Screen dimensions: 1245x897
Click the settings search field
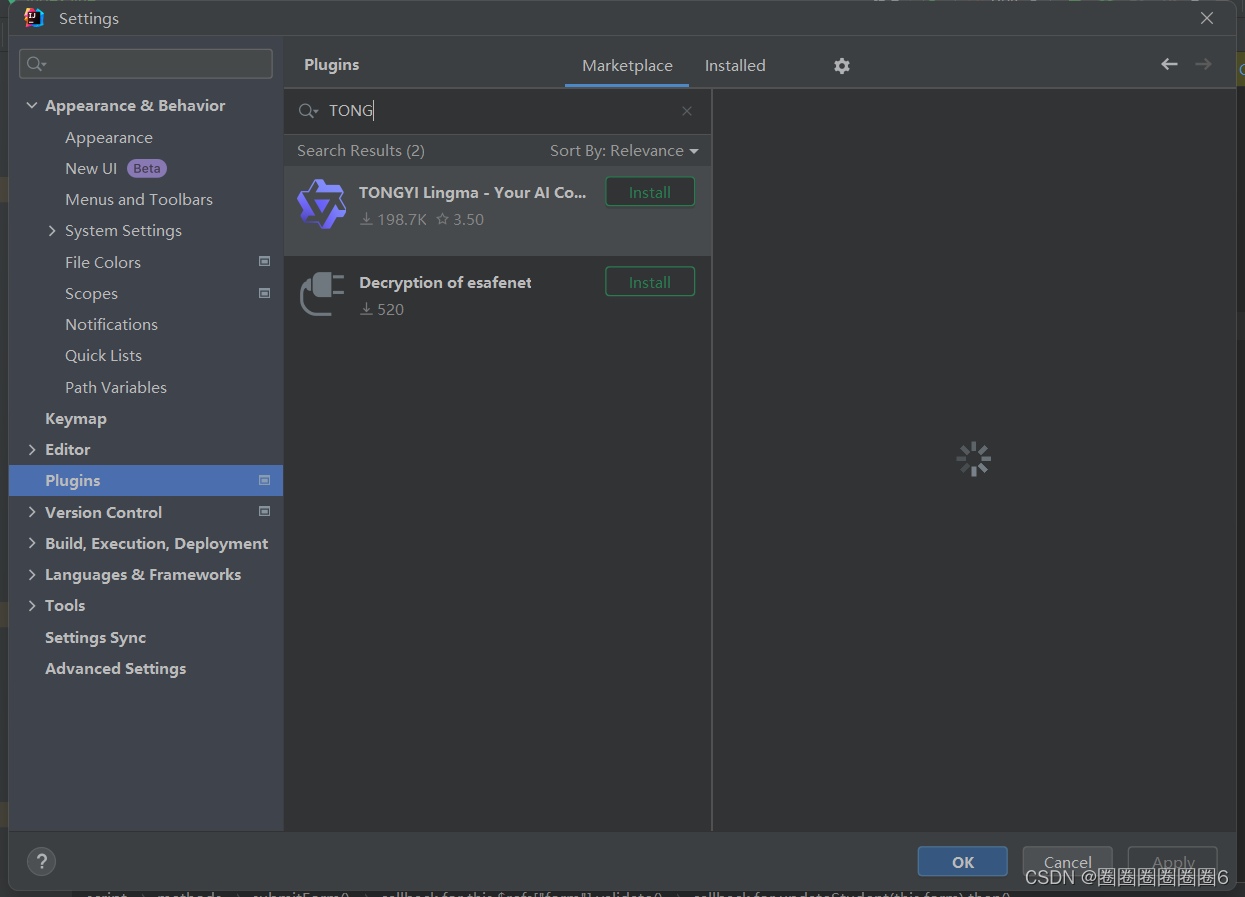146,64
